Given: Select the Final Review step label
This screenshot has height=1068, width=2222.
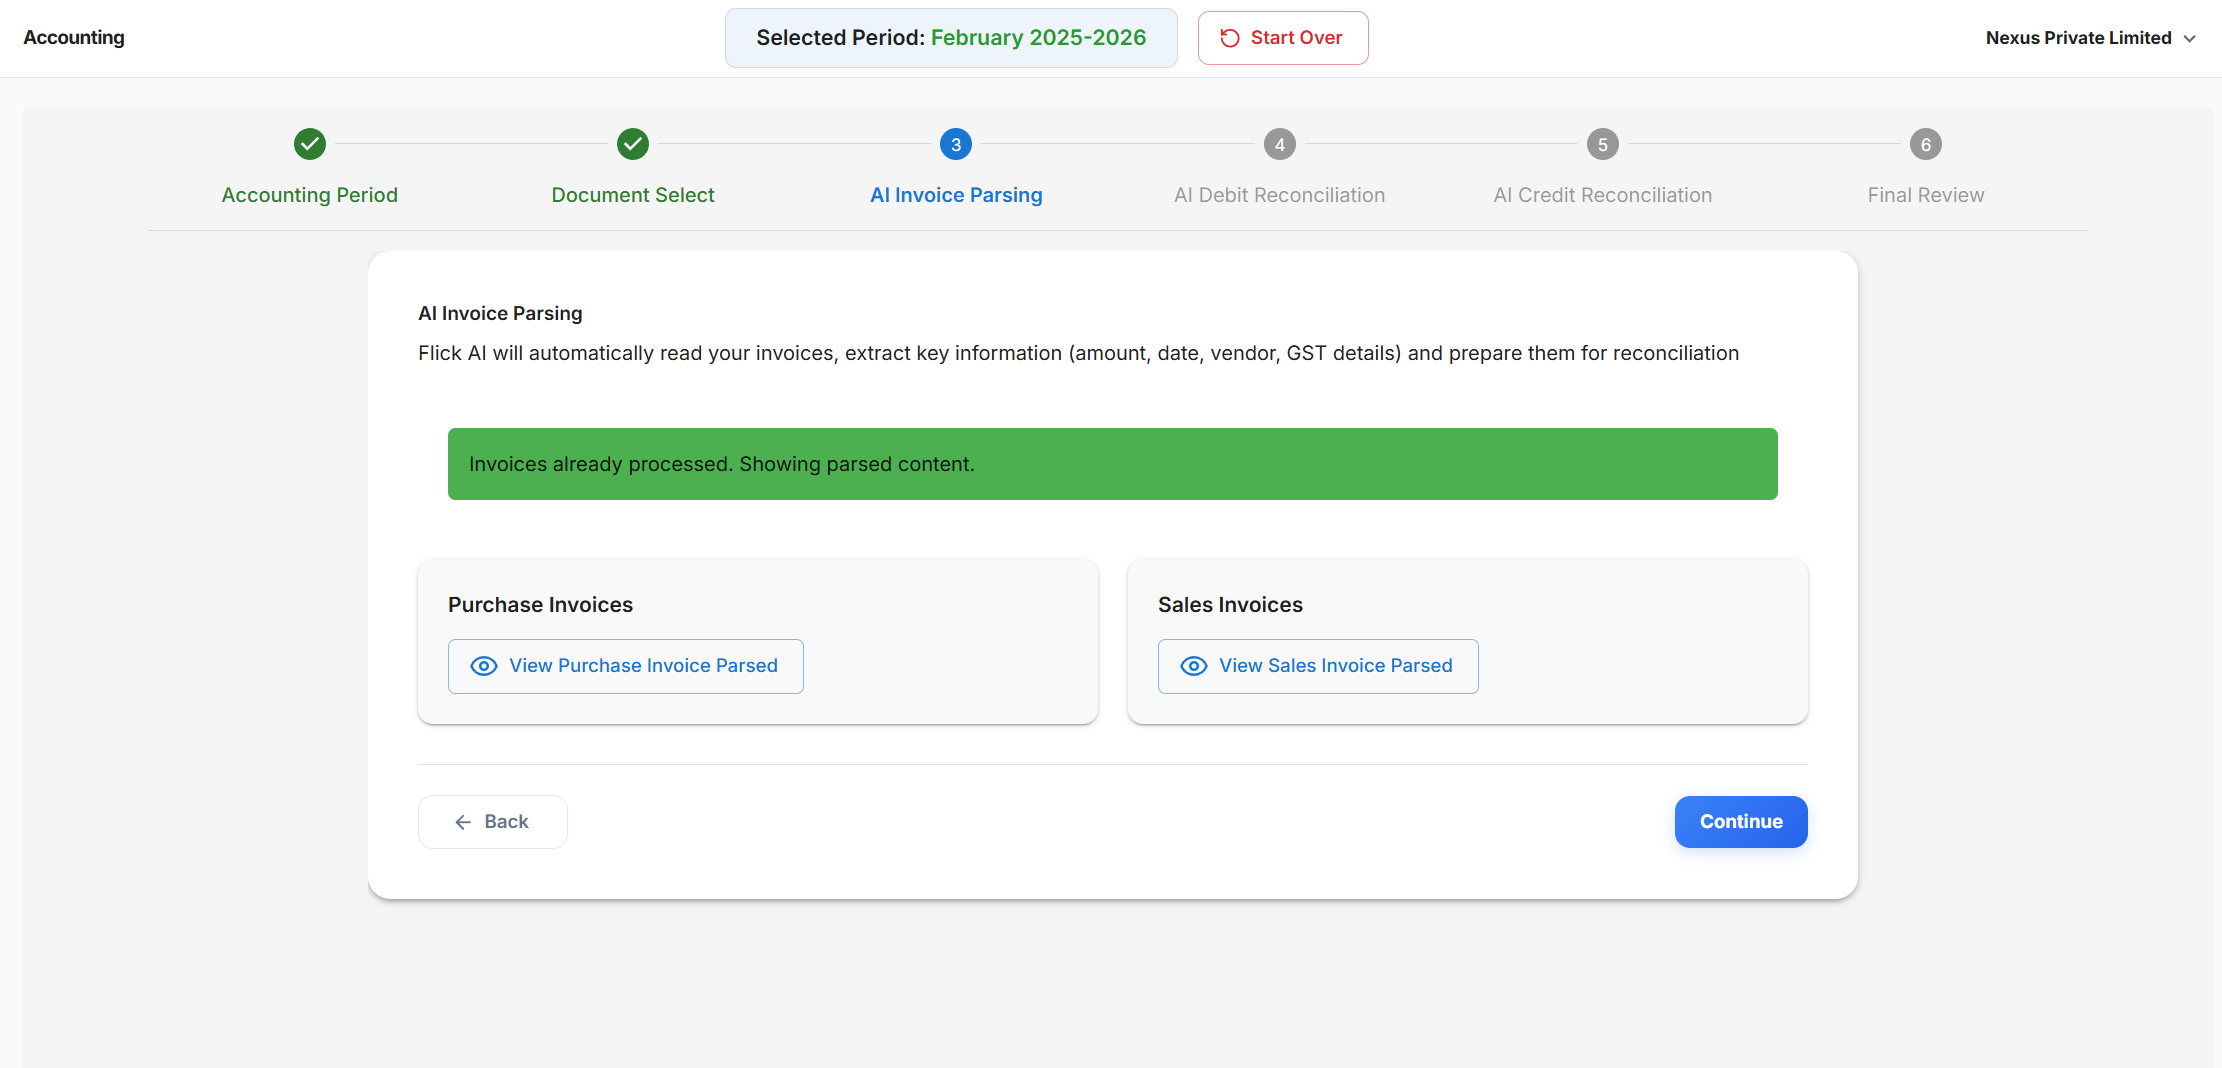Looking at the screenshot, I should pyautogui.click(x=1926, y=195).
